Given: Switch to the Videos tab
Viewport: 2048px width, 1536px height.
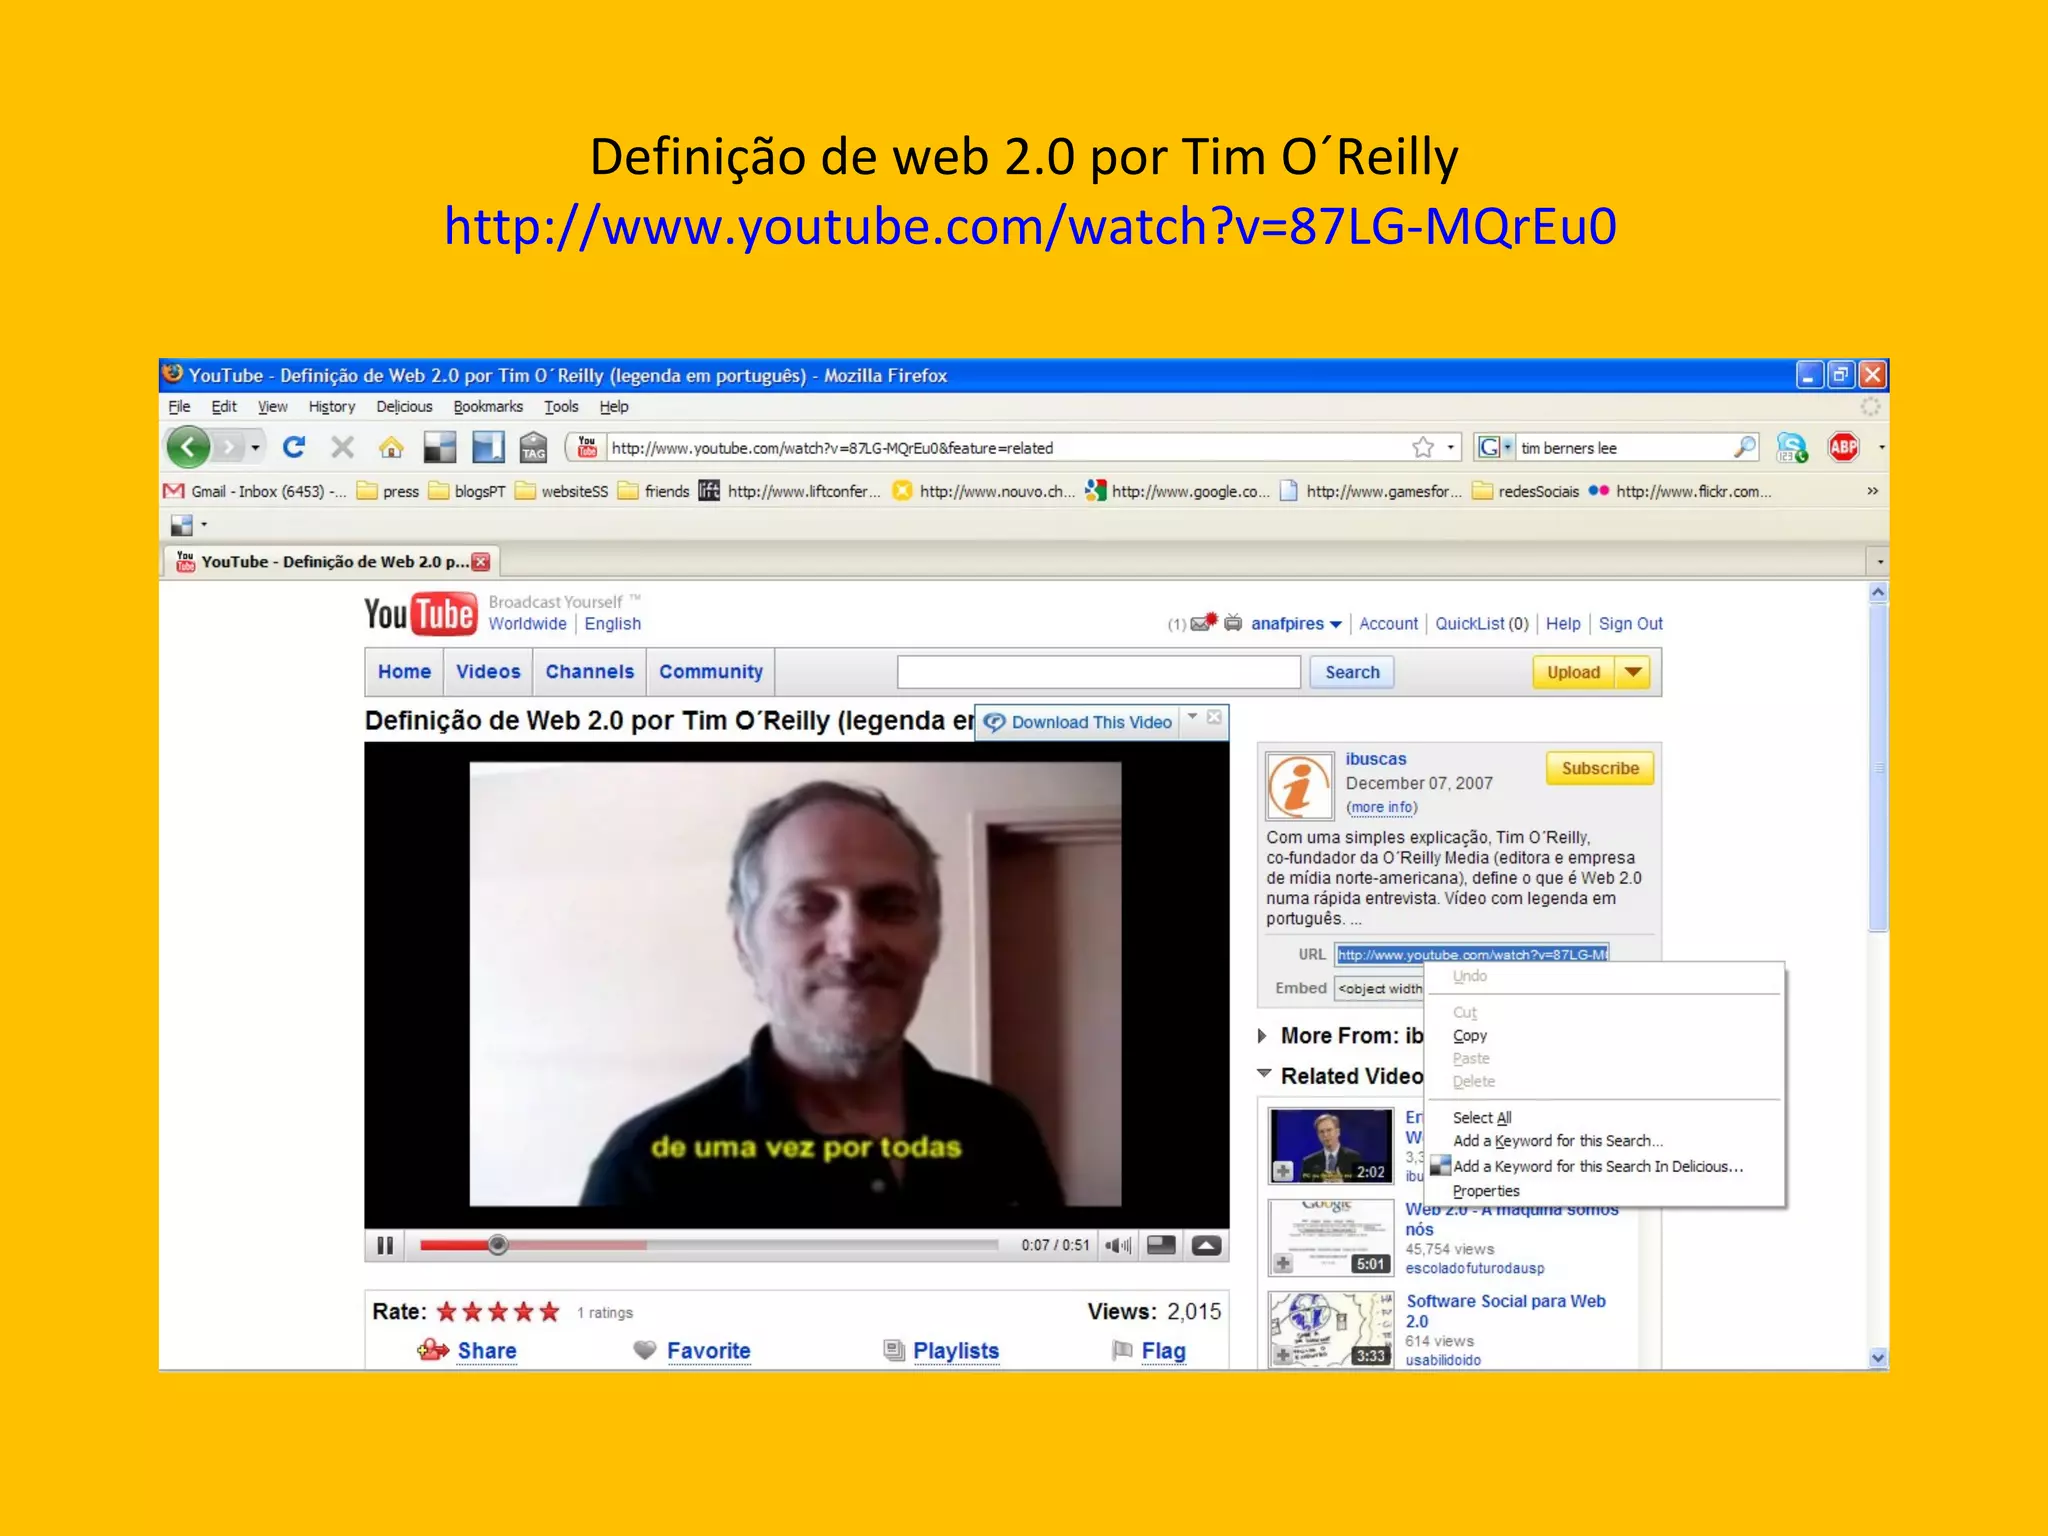Looking at the screenshot, I should tap(488, 672).
